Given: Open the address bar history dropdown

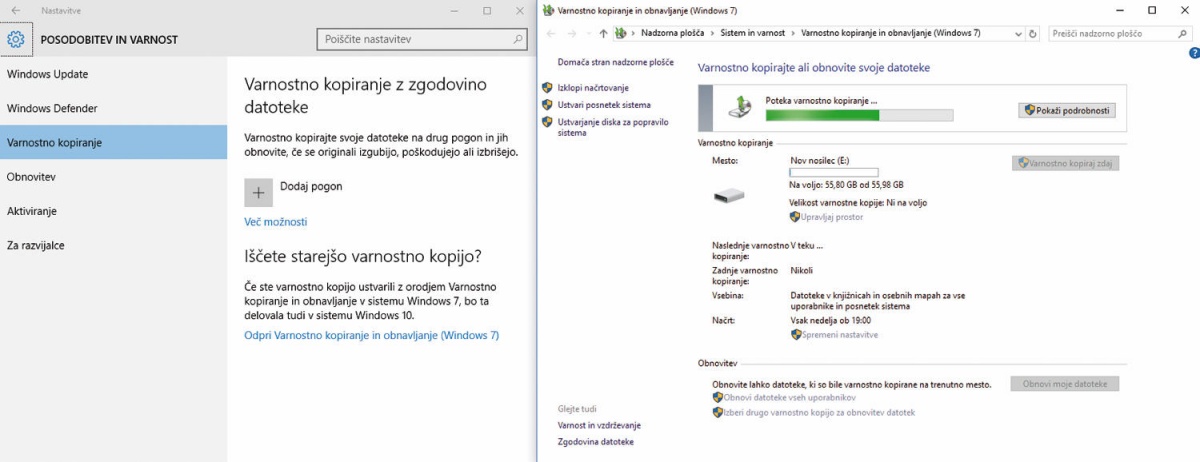Looking at the screenshot, I should (1020, 33).
